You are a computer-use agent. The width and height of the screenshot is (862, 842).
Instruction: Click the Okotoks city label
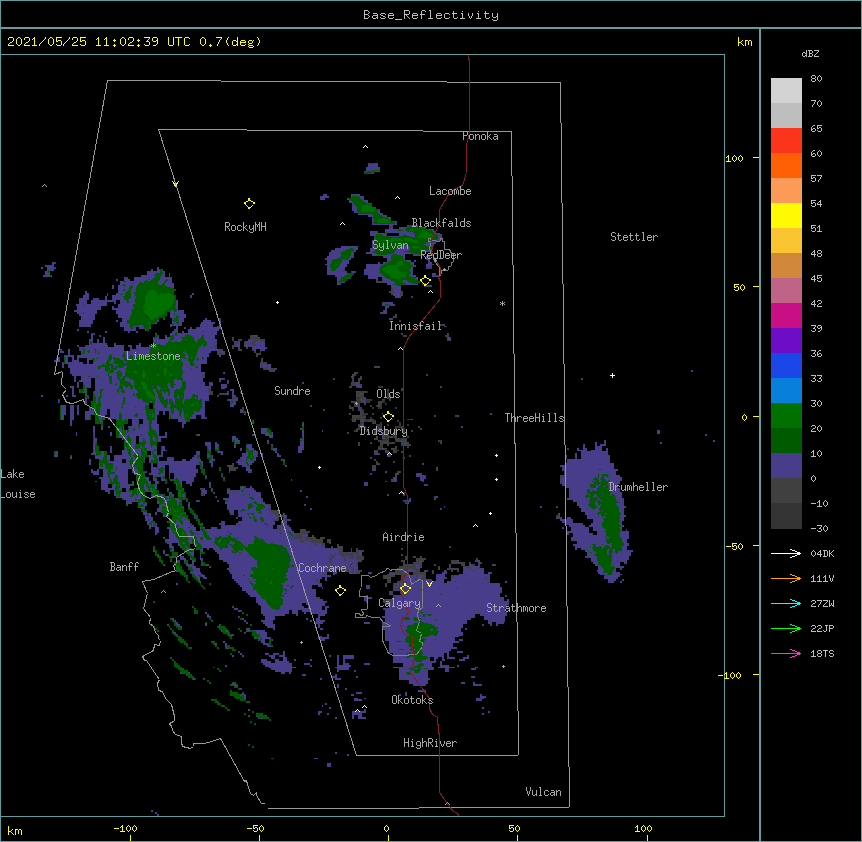(x=412, y=700)
